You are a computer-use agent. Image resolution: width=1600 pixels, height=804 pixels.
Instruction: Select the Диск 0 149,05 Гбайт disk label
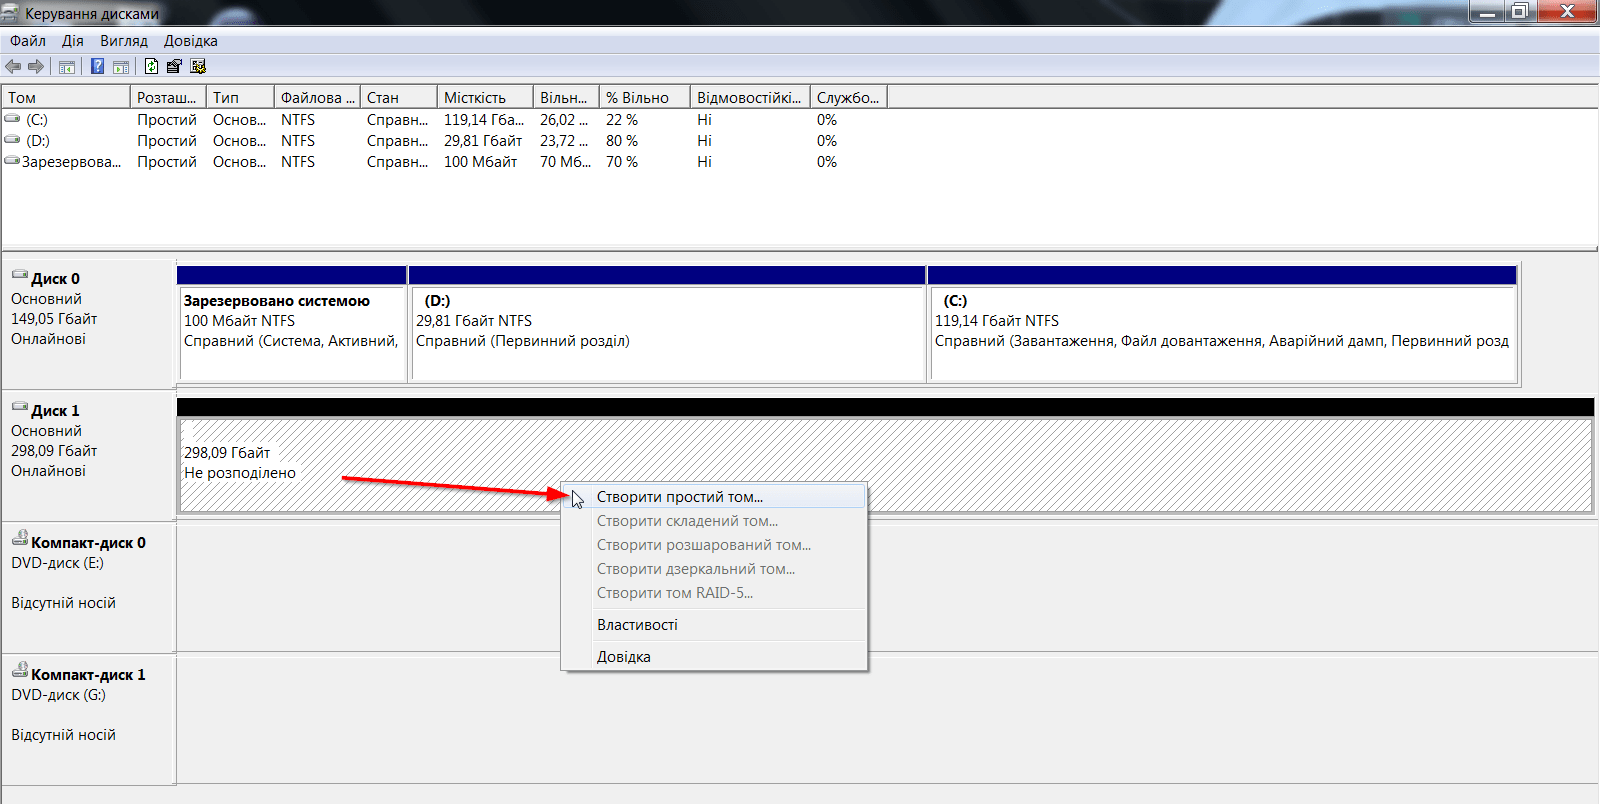(88, 325)
